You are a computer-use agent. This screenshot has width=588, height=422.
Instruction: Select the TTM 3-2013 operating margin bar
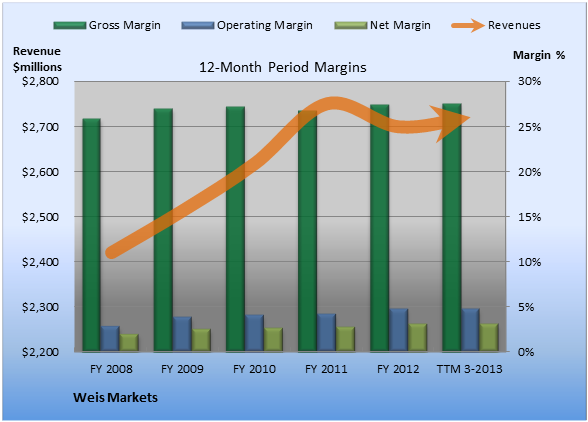pyautogui.click(x=470, y=330)
